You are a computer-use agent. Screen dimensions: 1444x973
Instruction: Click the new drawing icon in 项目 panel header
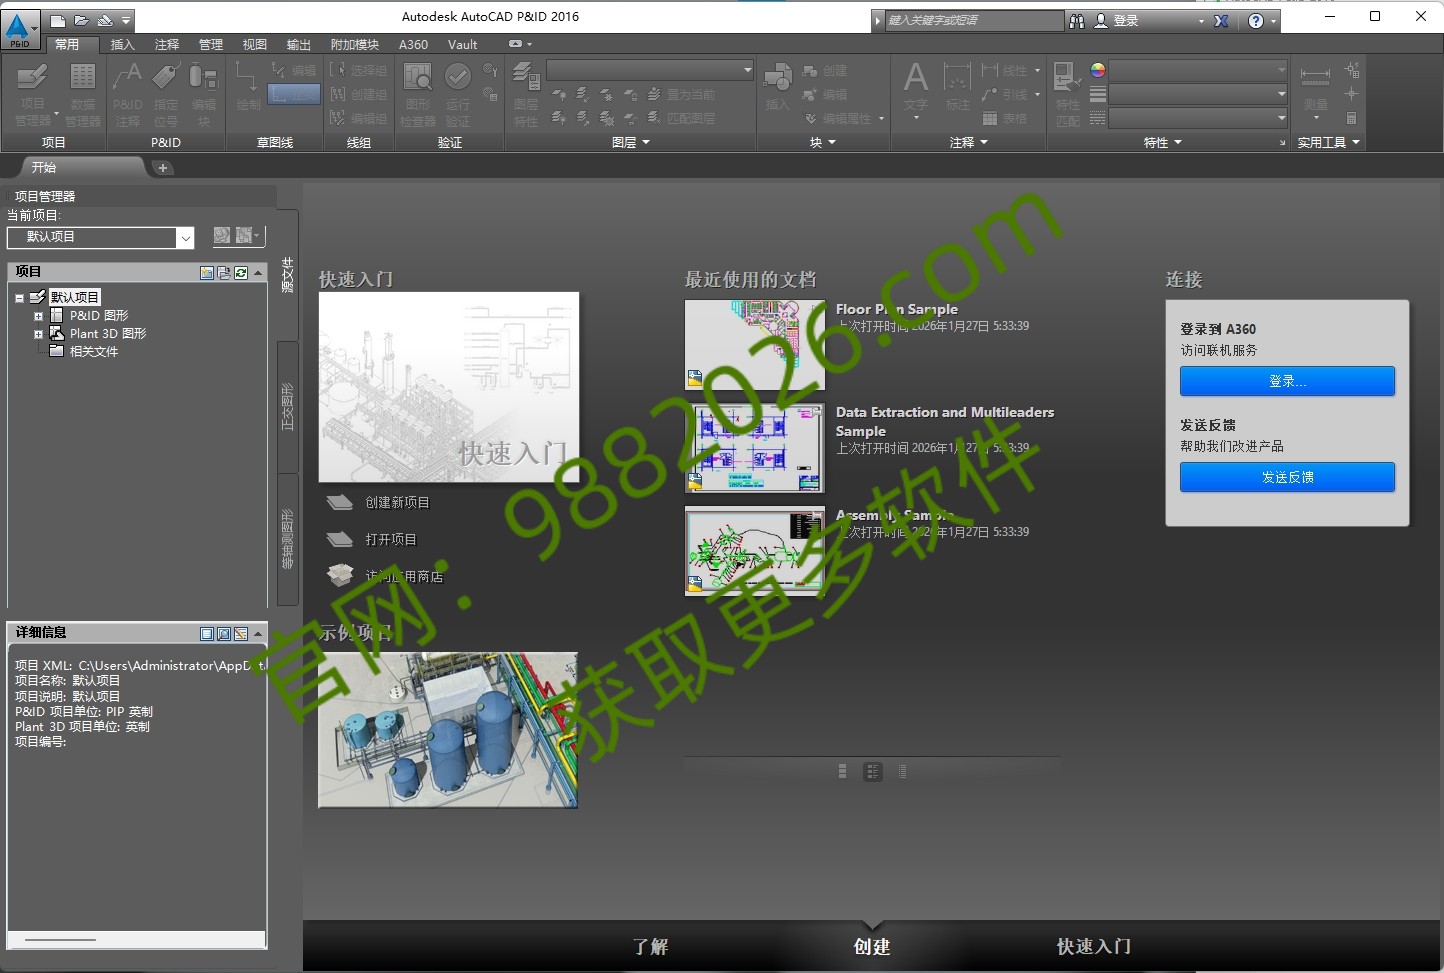pyautogui.click(x=207, y=272)
